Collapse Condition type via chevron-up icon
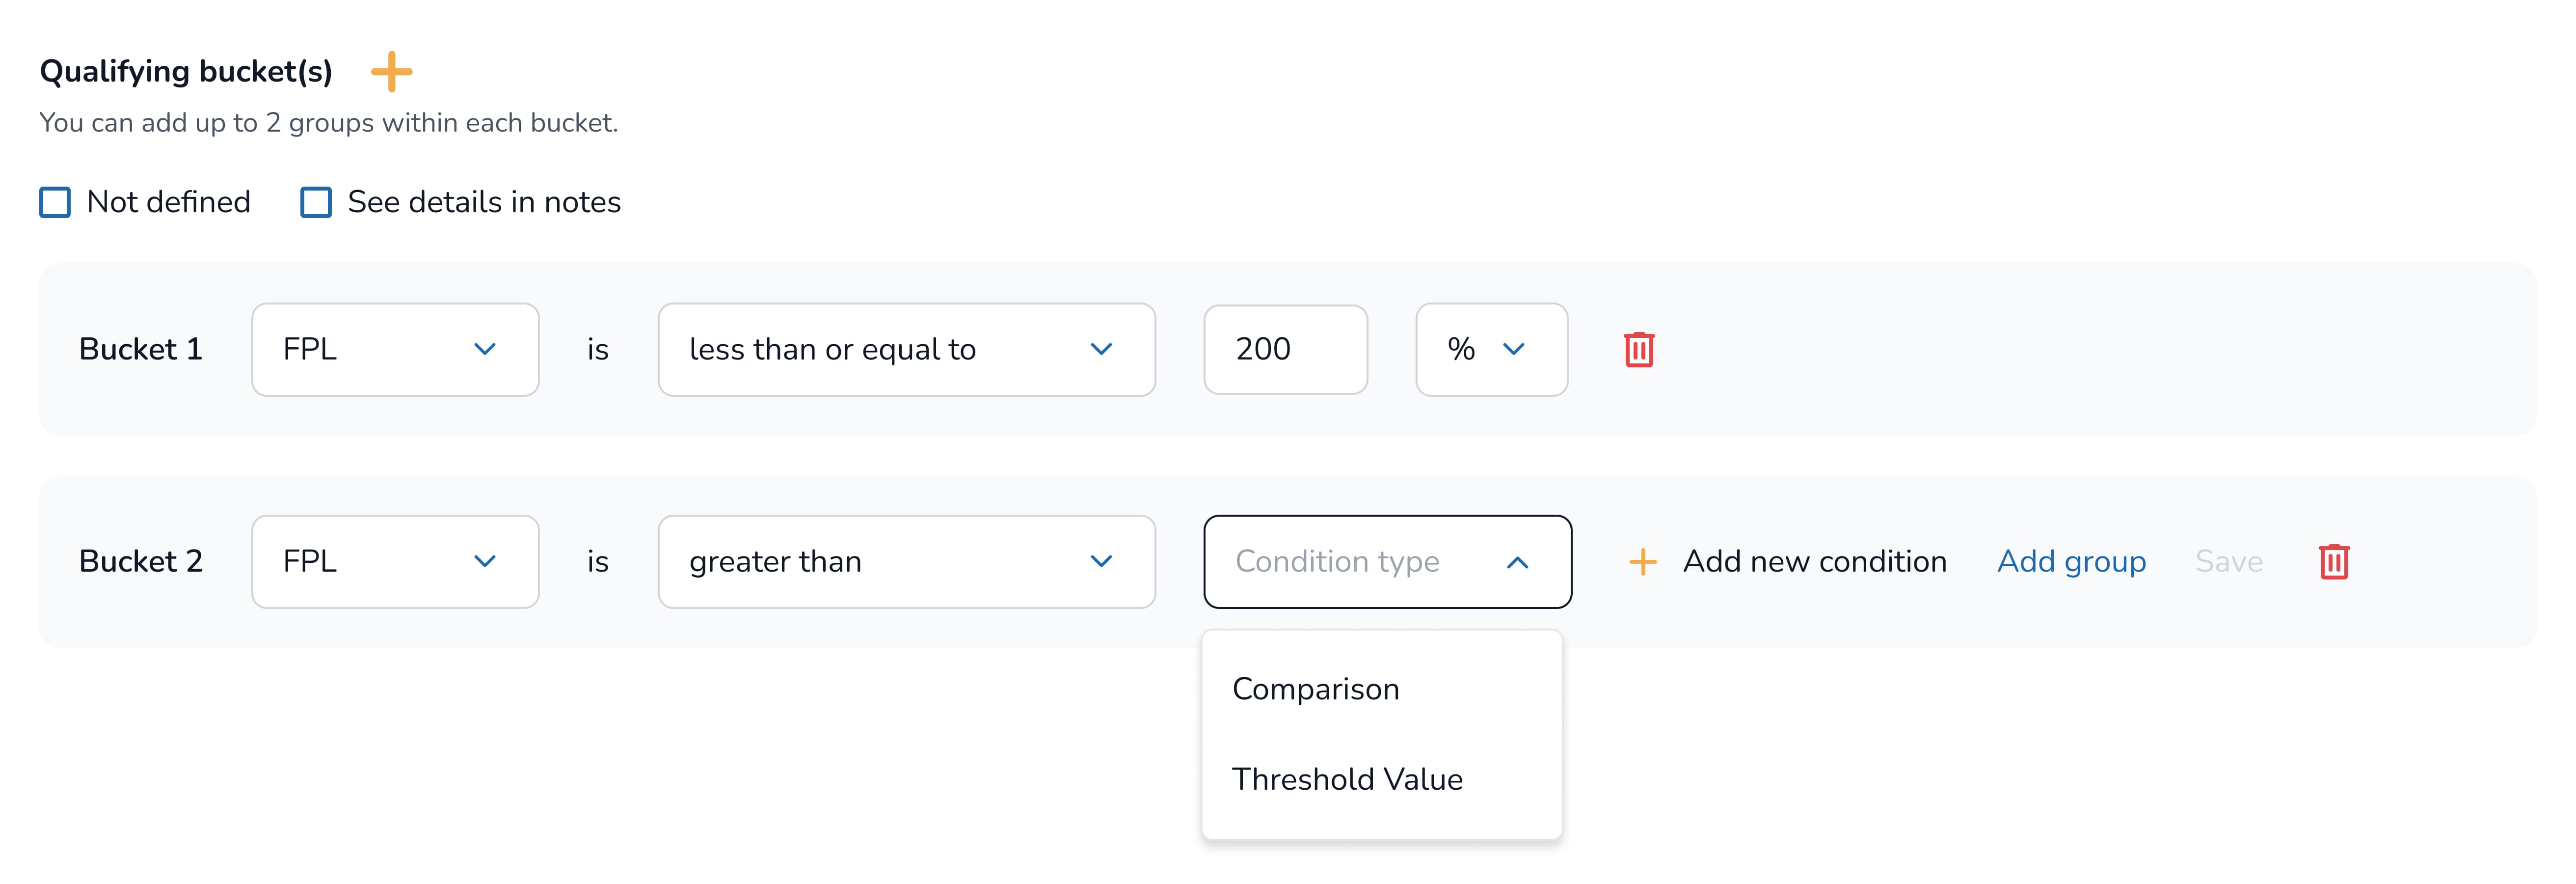 [x=1517, y=563]
